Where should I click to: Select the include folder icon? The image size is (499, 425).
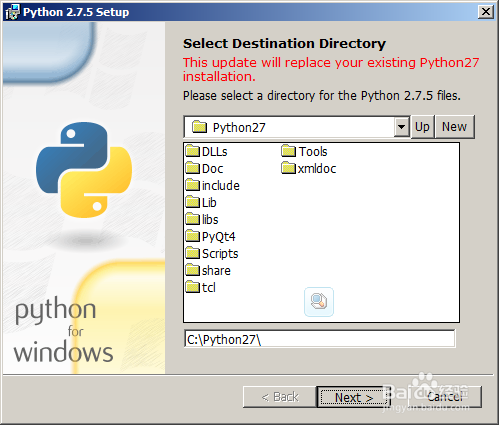[x=192, y=185]
